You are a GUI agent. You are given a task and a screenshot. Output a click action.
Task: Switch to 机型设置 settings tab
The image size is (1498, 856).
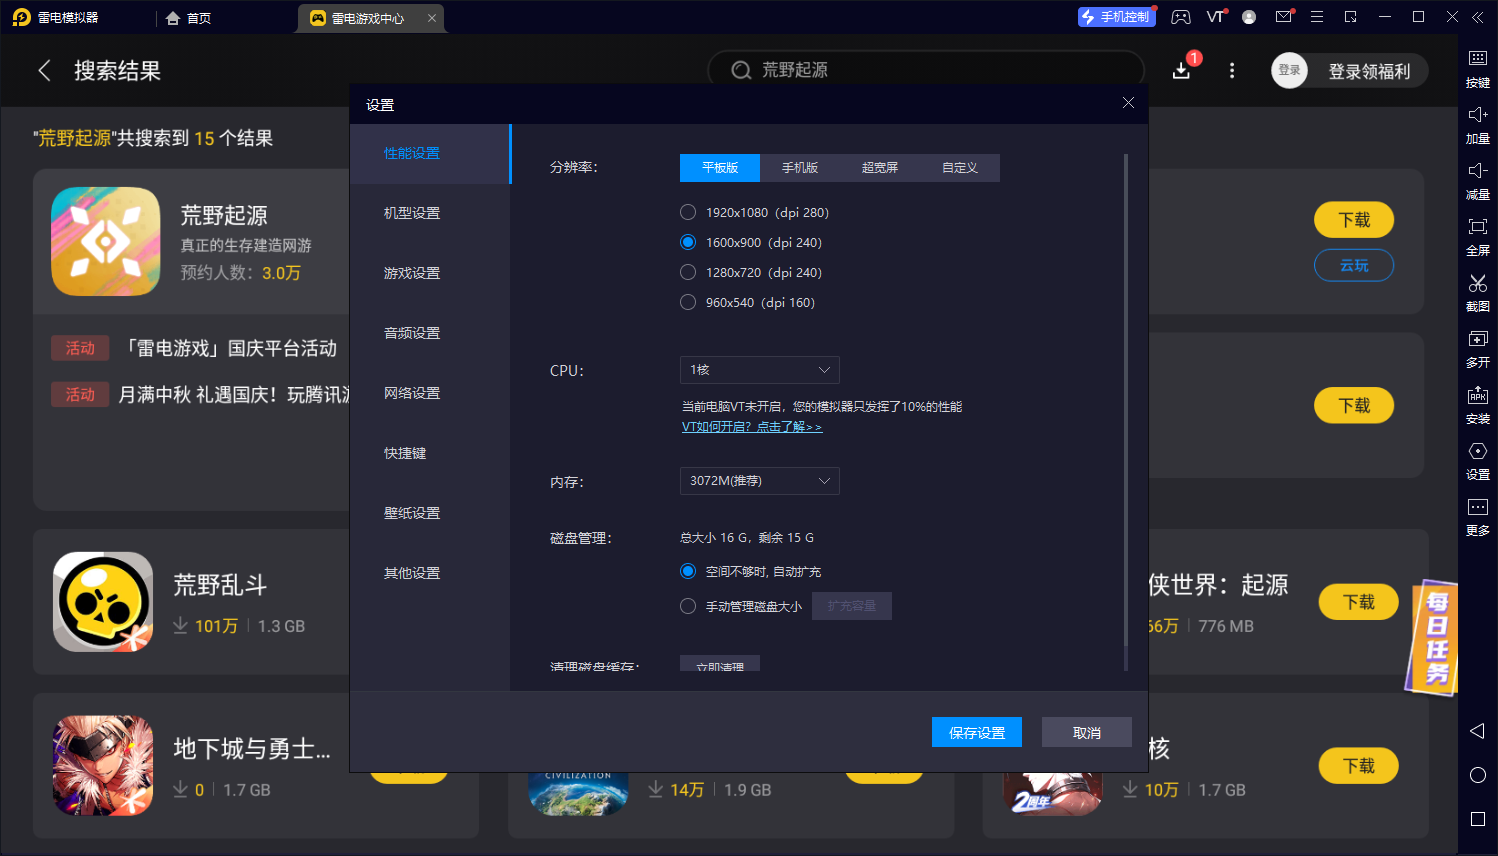430,214
